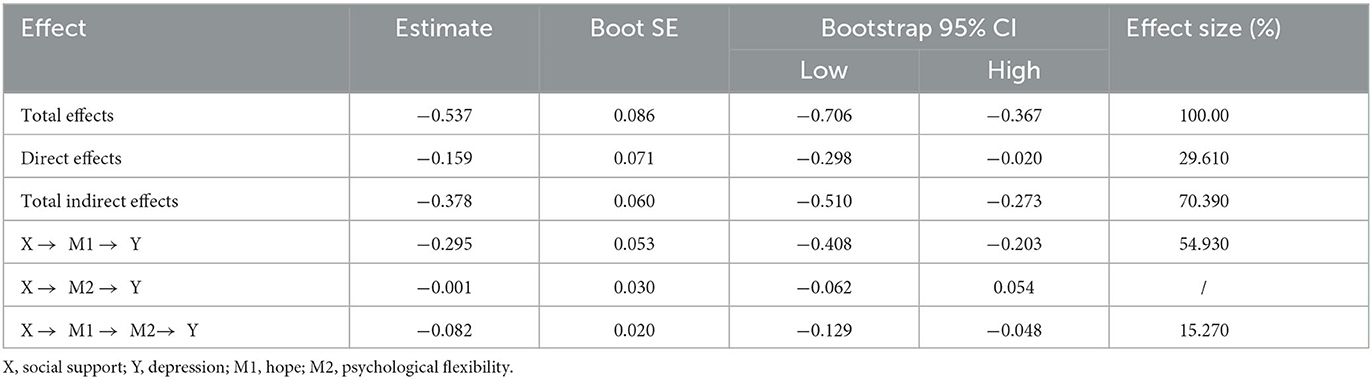Select the Bootstrap 95% CI header
The height and width of the screenshot is (379, 1372).
[x=918, y=28]
